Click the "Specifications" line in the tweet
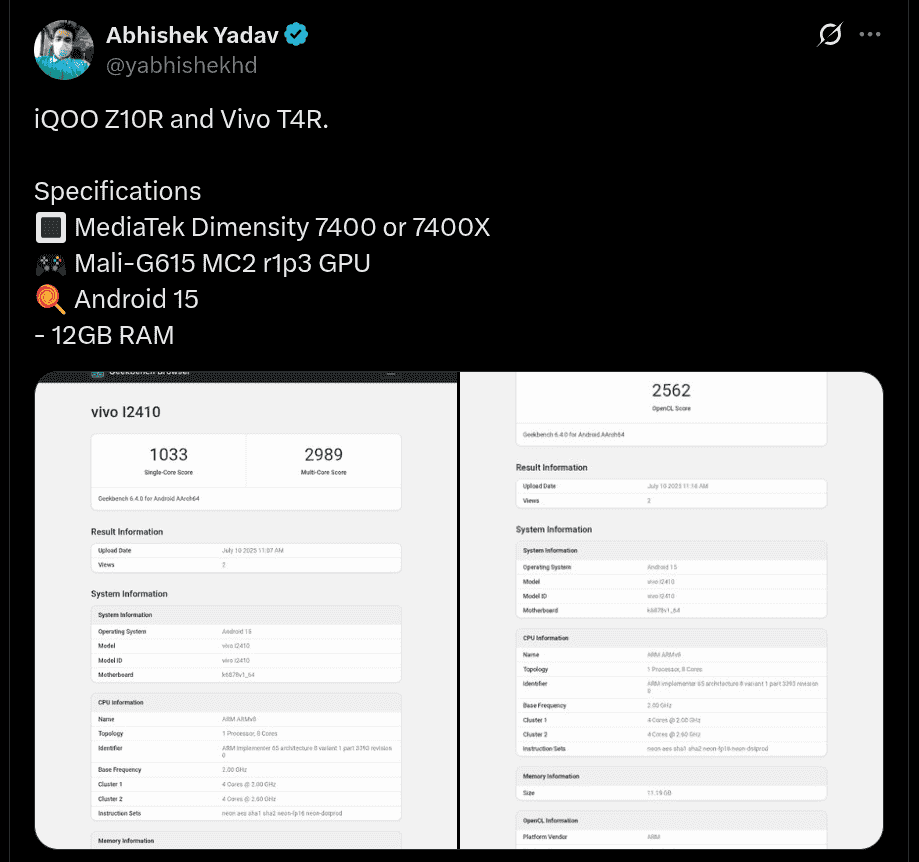 click(x=118, y=191)
